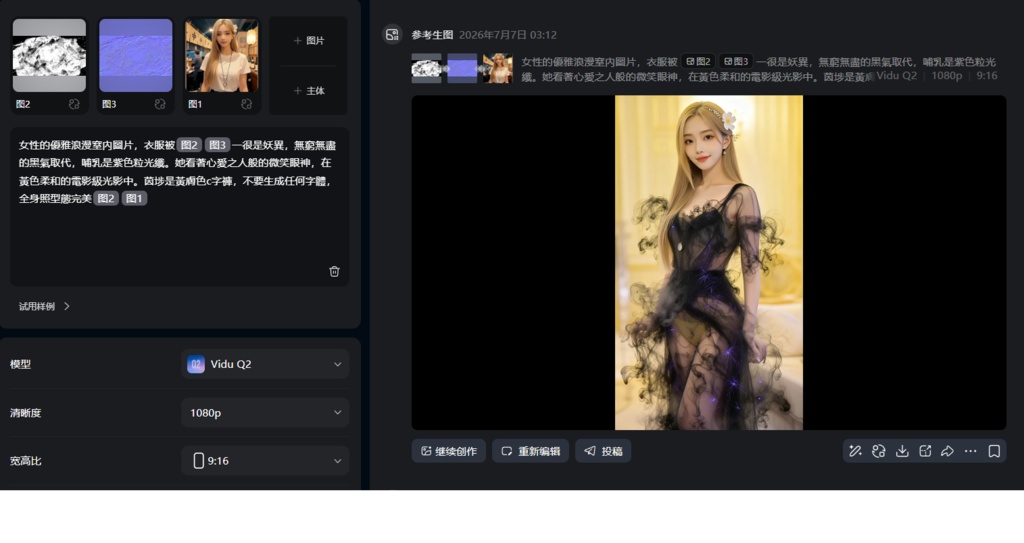Click the 投稿 submit button
Image resolution: width=1024 pixels, height=543 pixels.
[x=603, y=451]
